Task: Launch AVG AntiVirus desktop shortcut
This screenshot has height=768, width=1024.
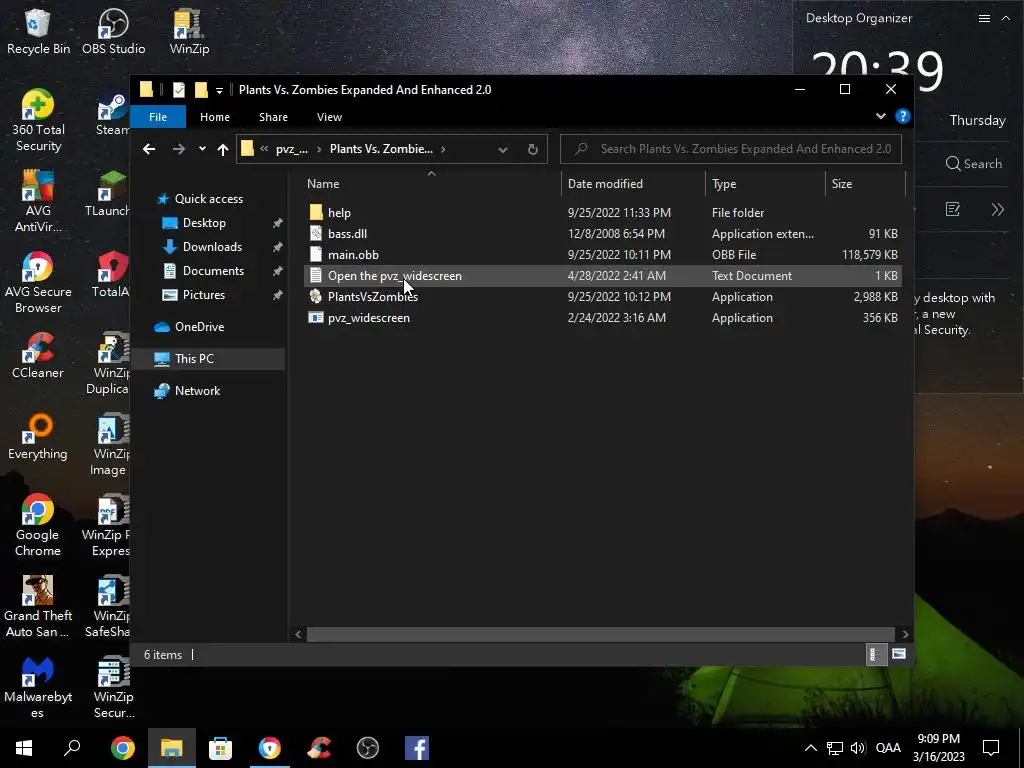Action: [x=39, y=201]
